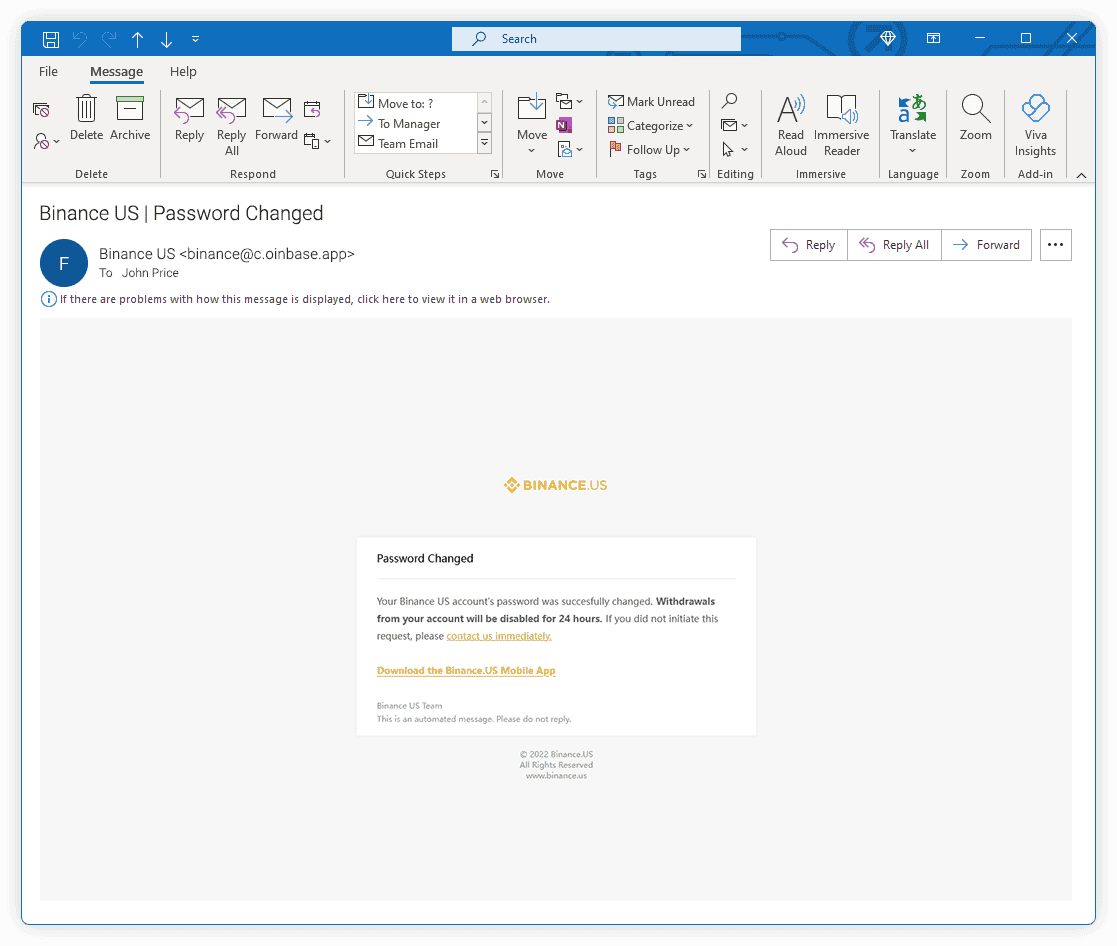The image size is (1117, 946).
Task: Expand the Move dropdown arrow
Action: pyautogui.click(x=532, y=151)
